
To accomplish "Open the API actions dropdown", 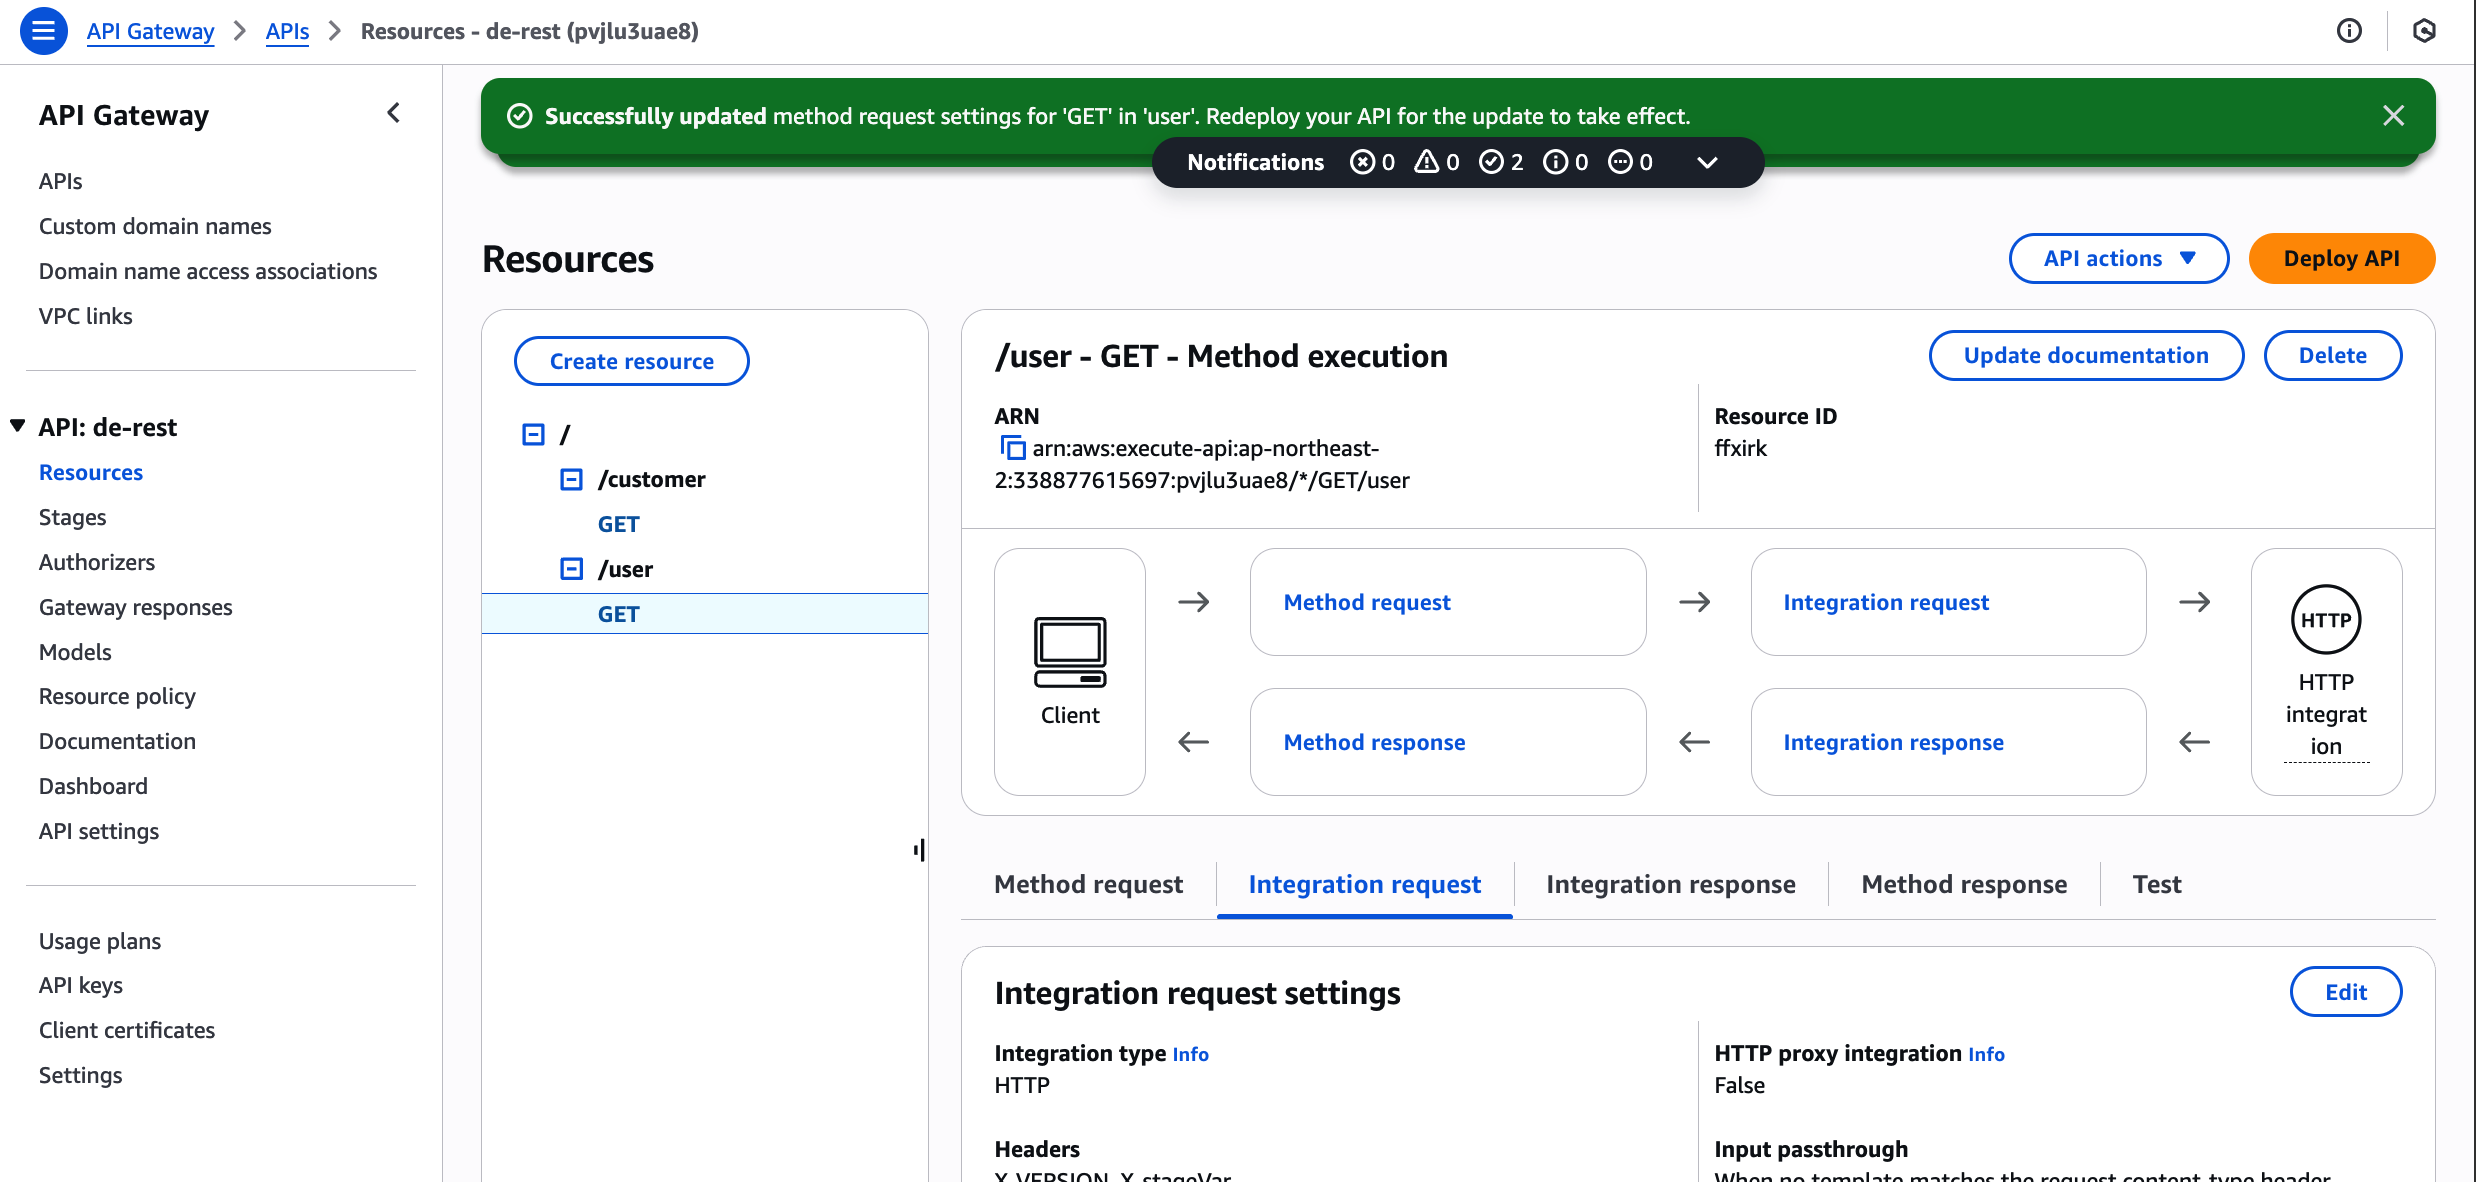I will [x=2118, y=258].
